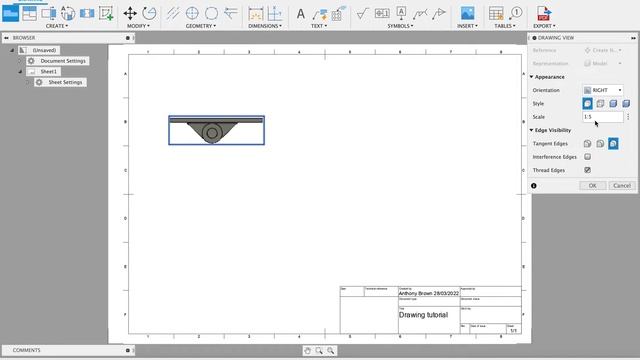The width and height of the screenshot is (640, 360).
Task: Click the info icon in Drawing View dialog
Action: (533, 186)
